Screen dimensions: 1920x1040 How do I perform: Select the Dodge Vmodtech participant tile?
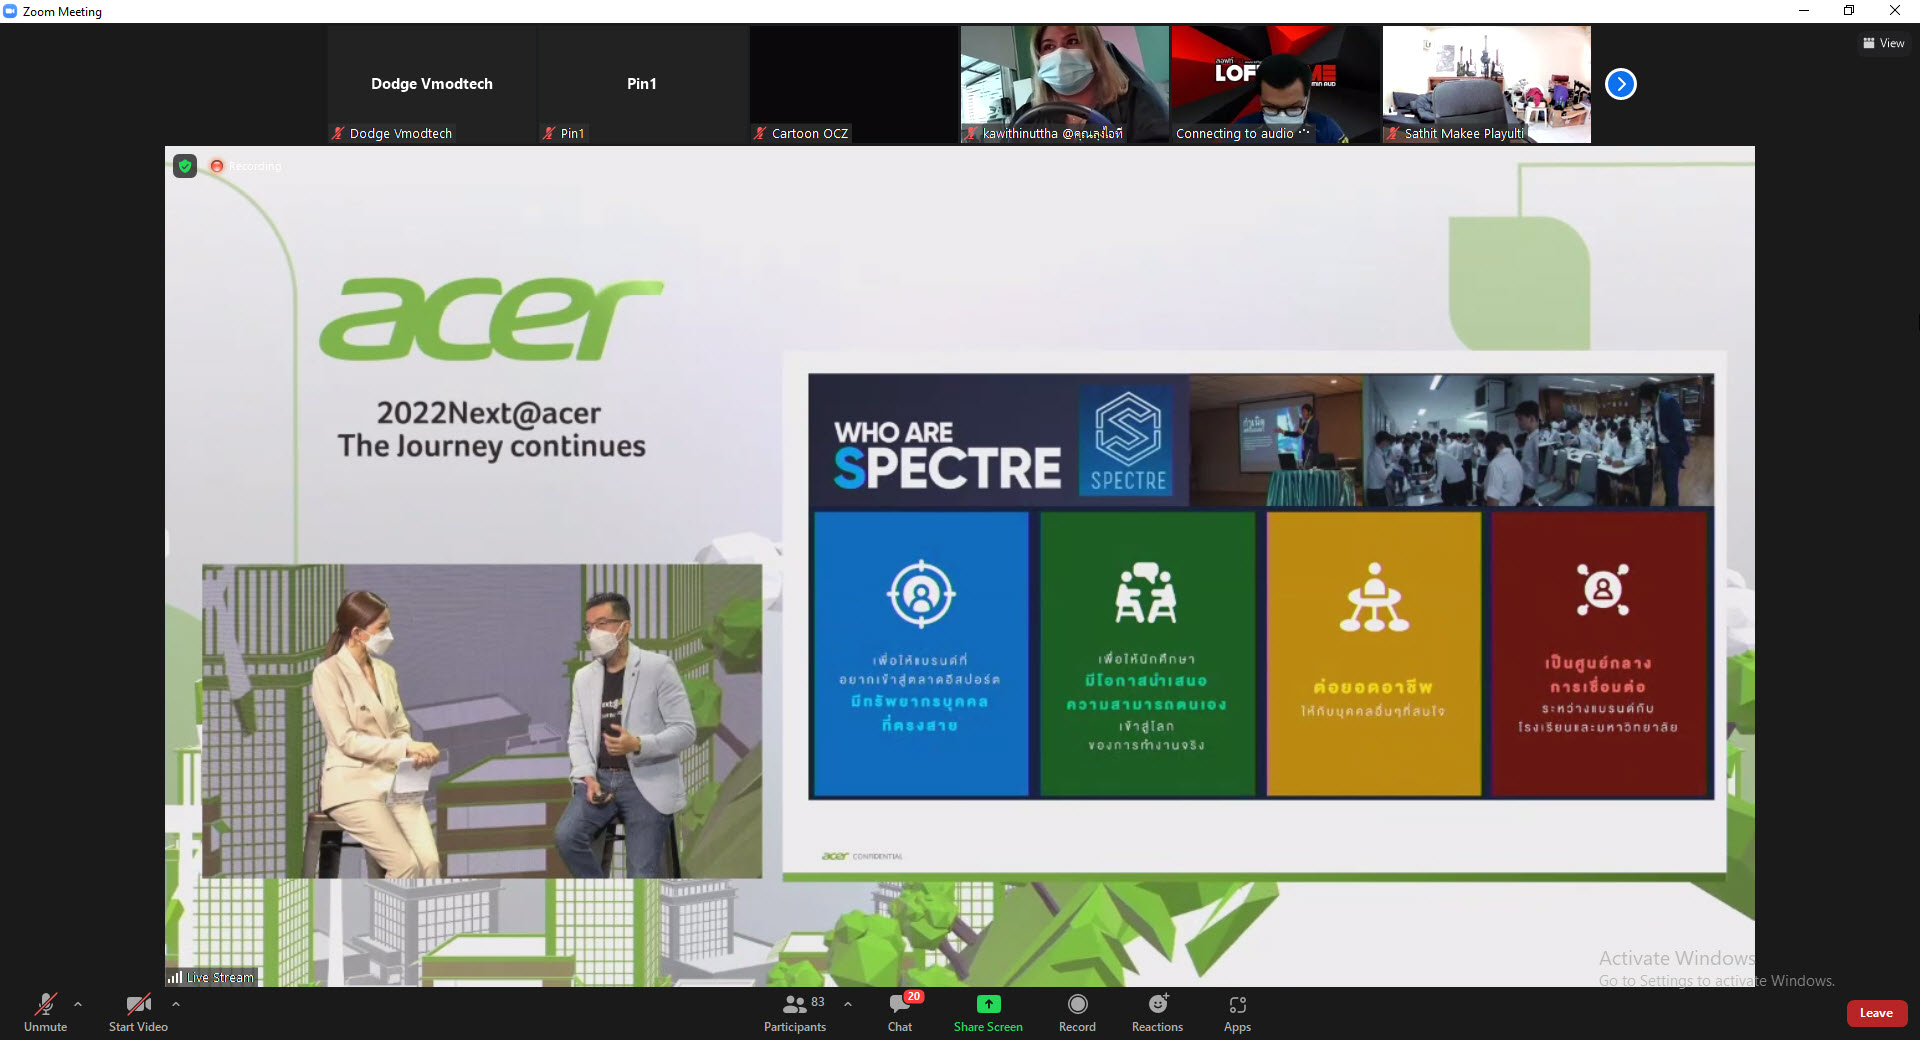(432, 84)
